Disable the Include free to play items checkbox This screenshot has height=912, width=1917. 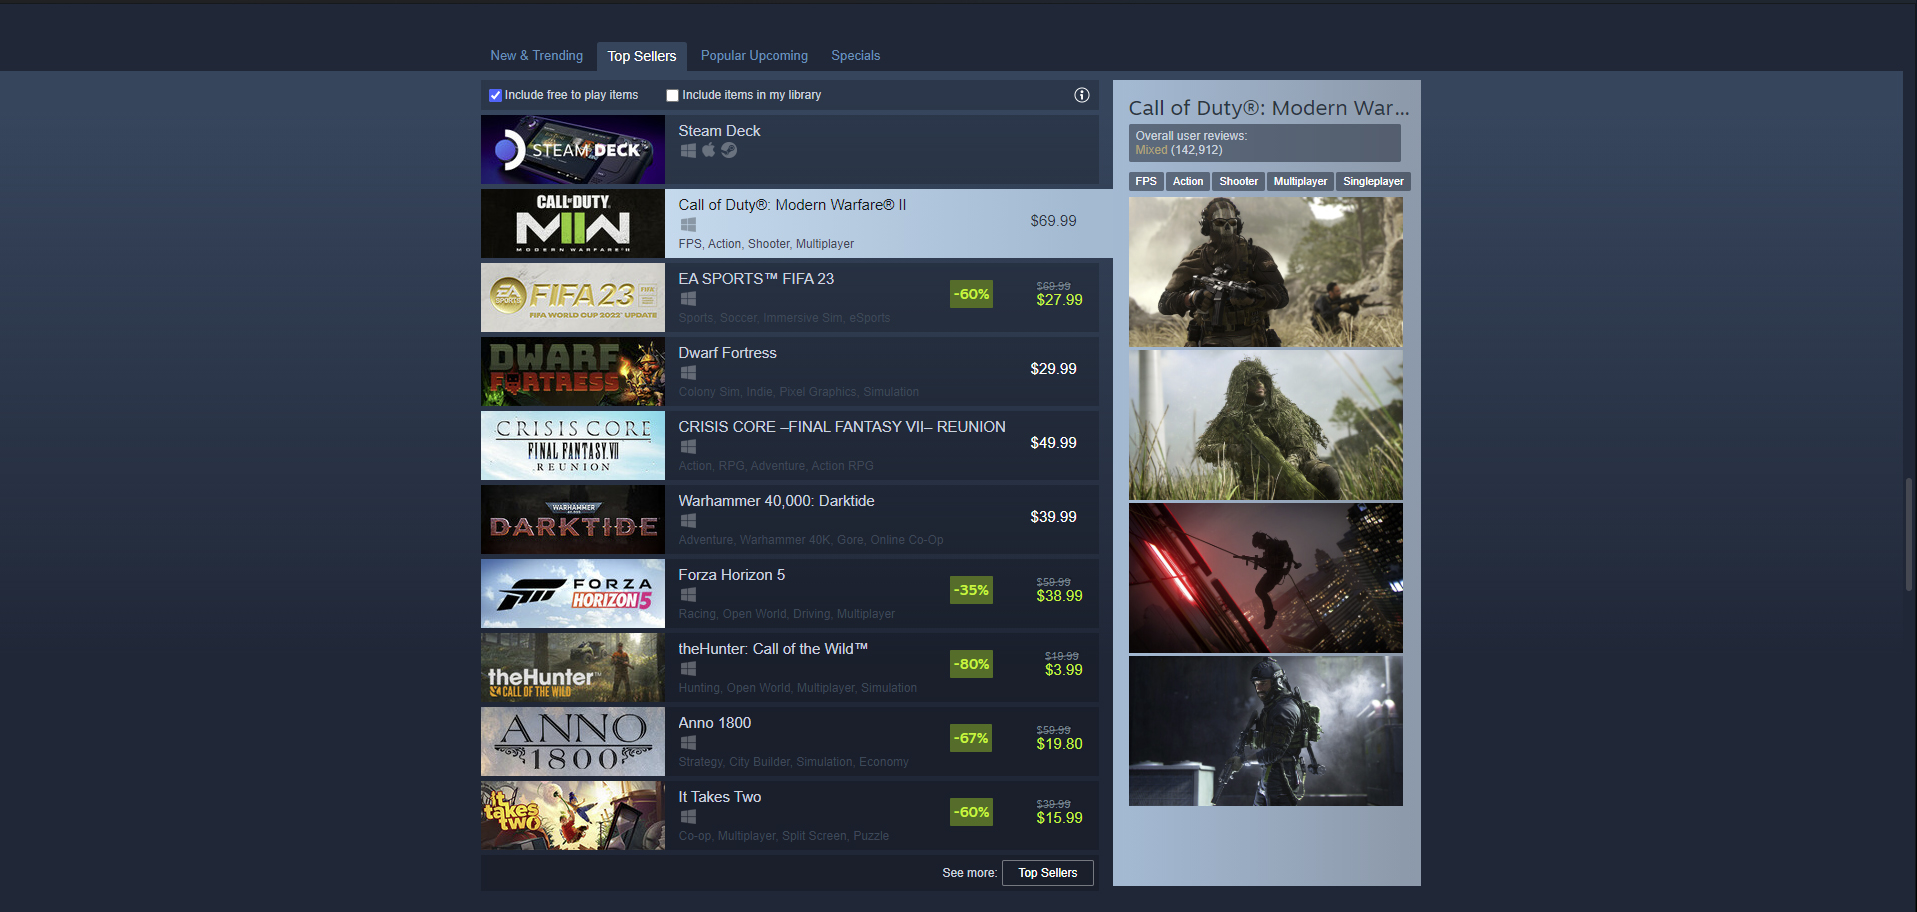click(x=495, y=95)
